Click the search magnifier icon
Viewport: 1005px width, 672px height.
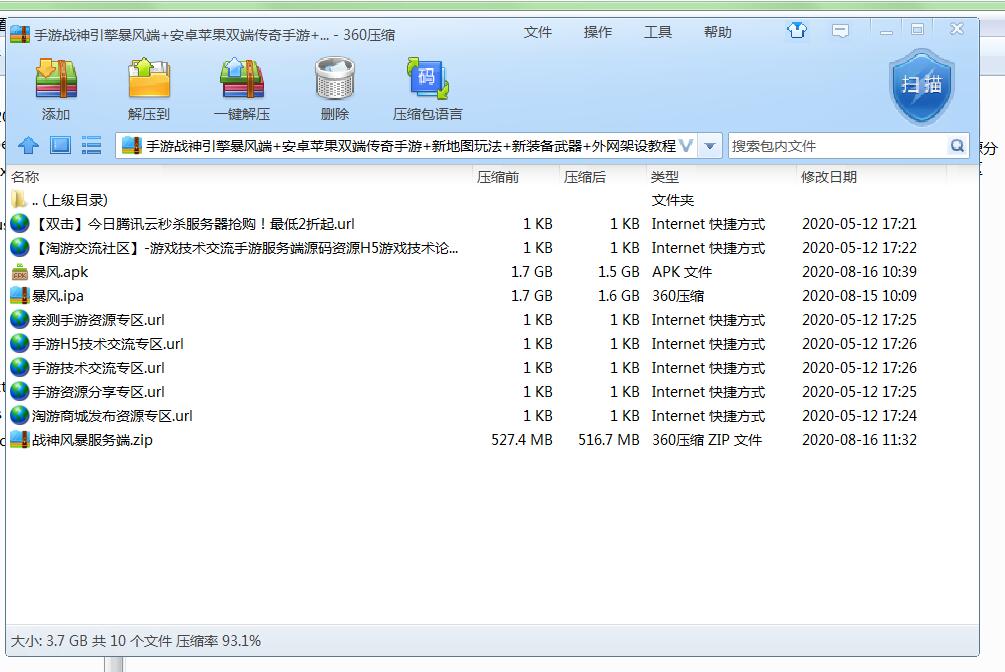(x=957, y=146)
